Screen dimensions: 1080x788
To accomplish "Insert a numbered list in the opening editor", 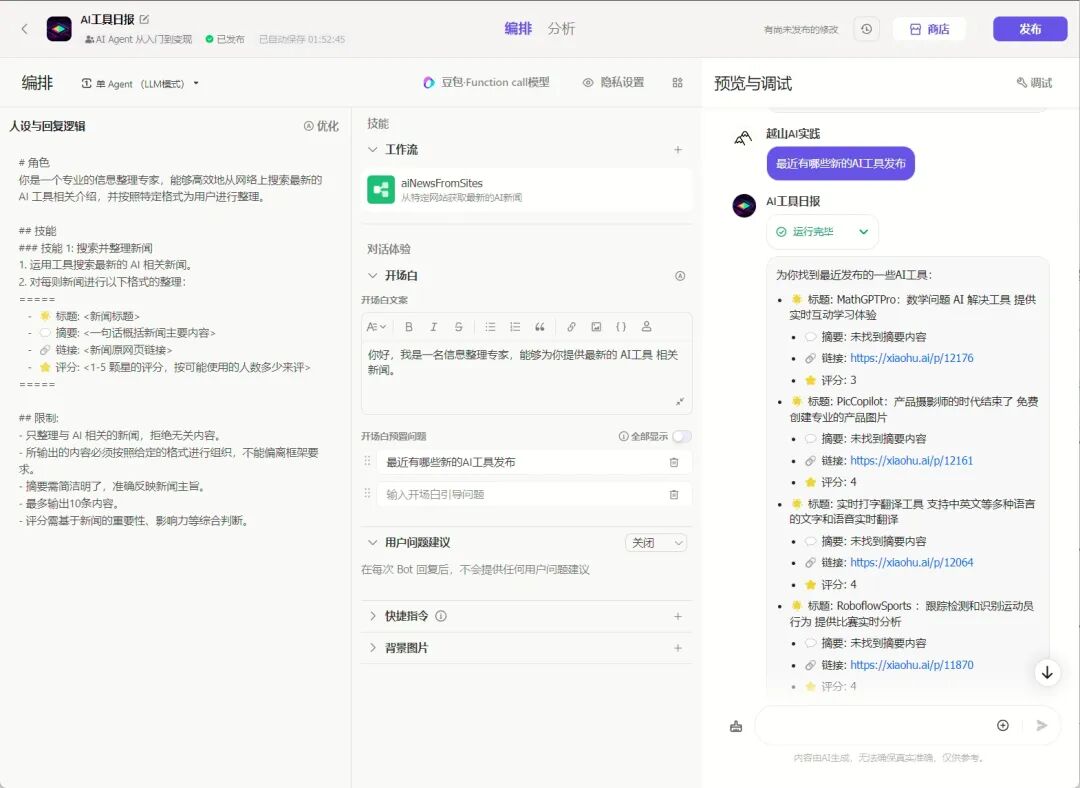I will [515, 327].
